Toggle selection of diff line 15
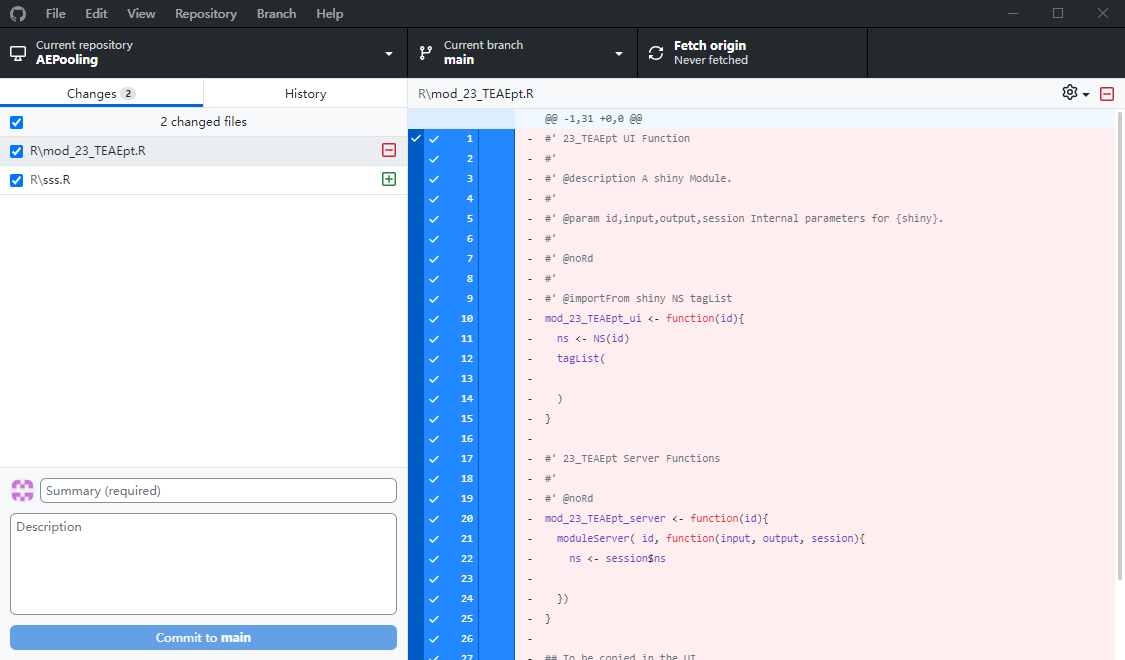The height and width of the screenshot is (660, 1125). (x=434, y=419)
